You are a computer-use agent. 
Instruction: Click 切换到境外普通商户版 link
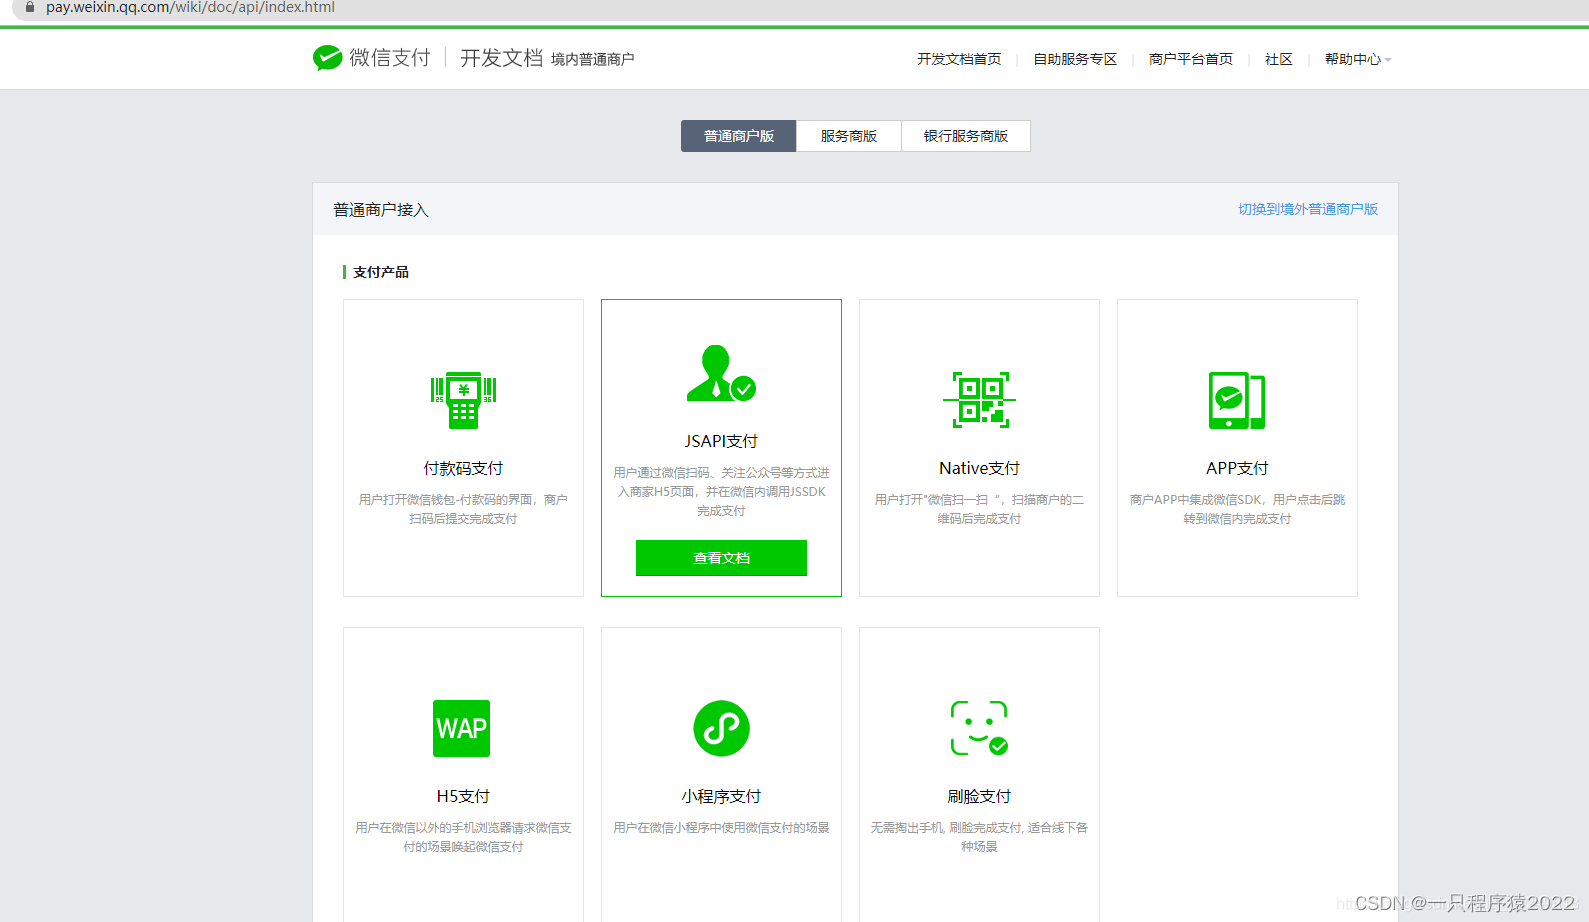pos(1308,209)
